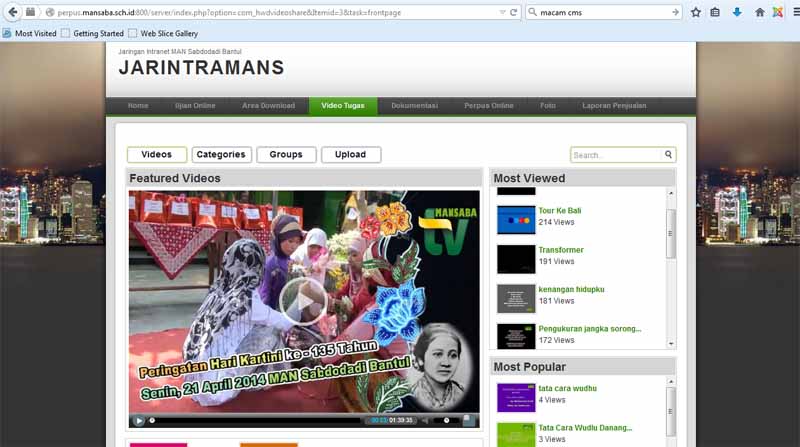800x447 pixels.
Task: Click the play button in player control bar
Action: pos(138,420)
